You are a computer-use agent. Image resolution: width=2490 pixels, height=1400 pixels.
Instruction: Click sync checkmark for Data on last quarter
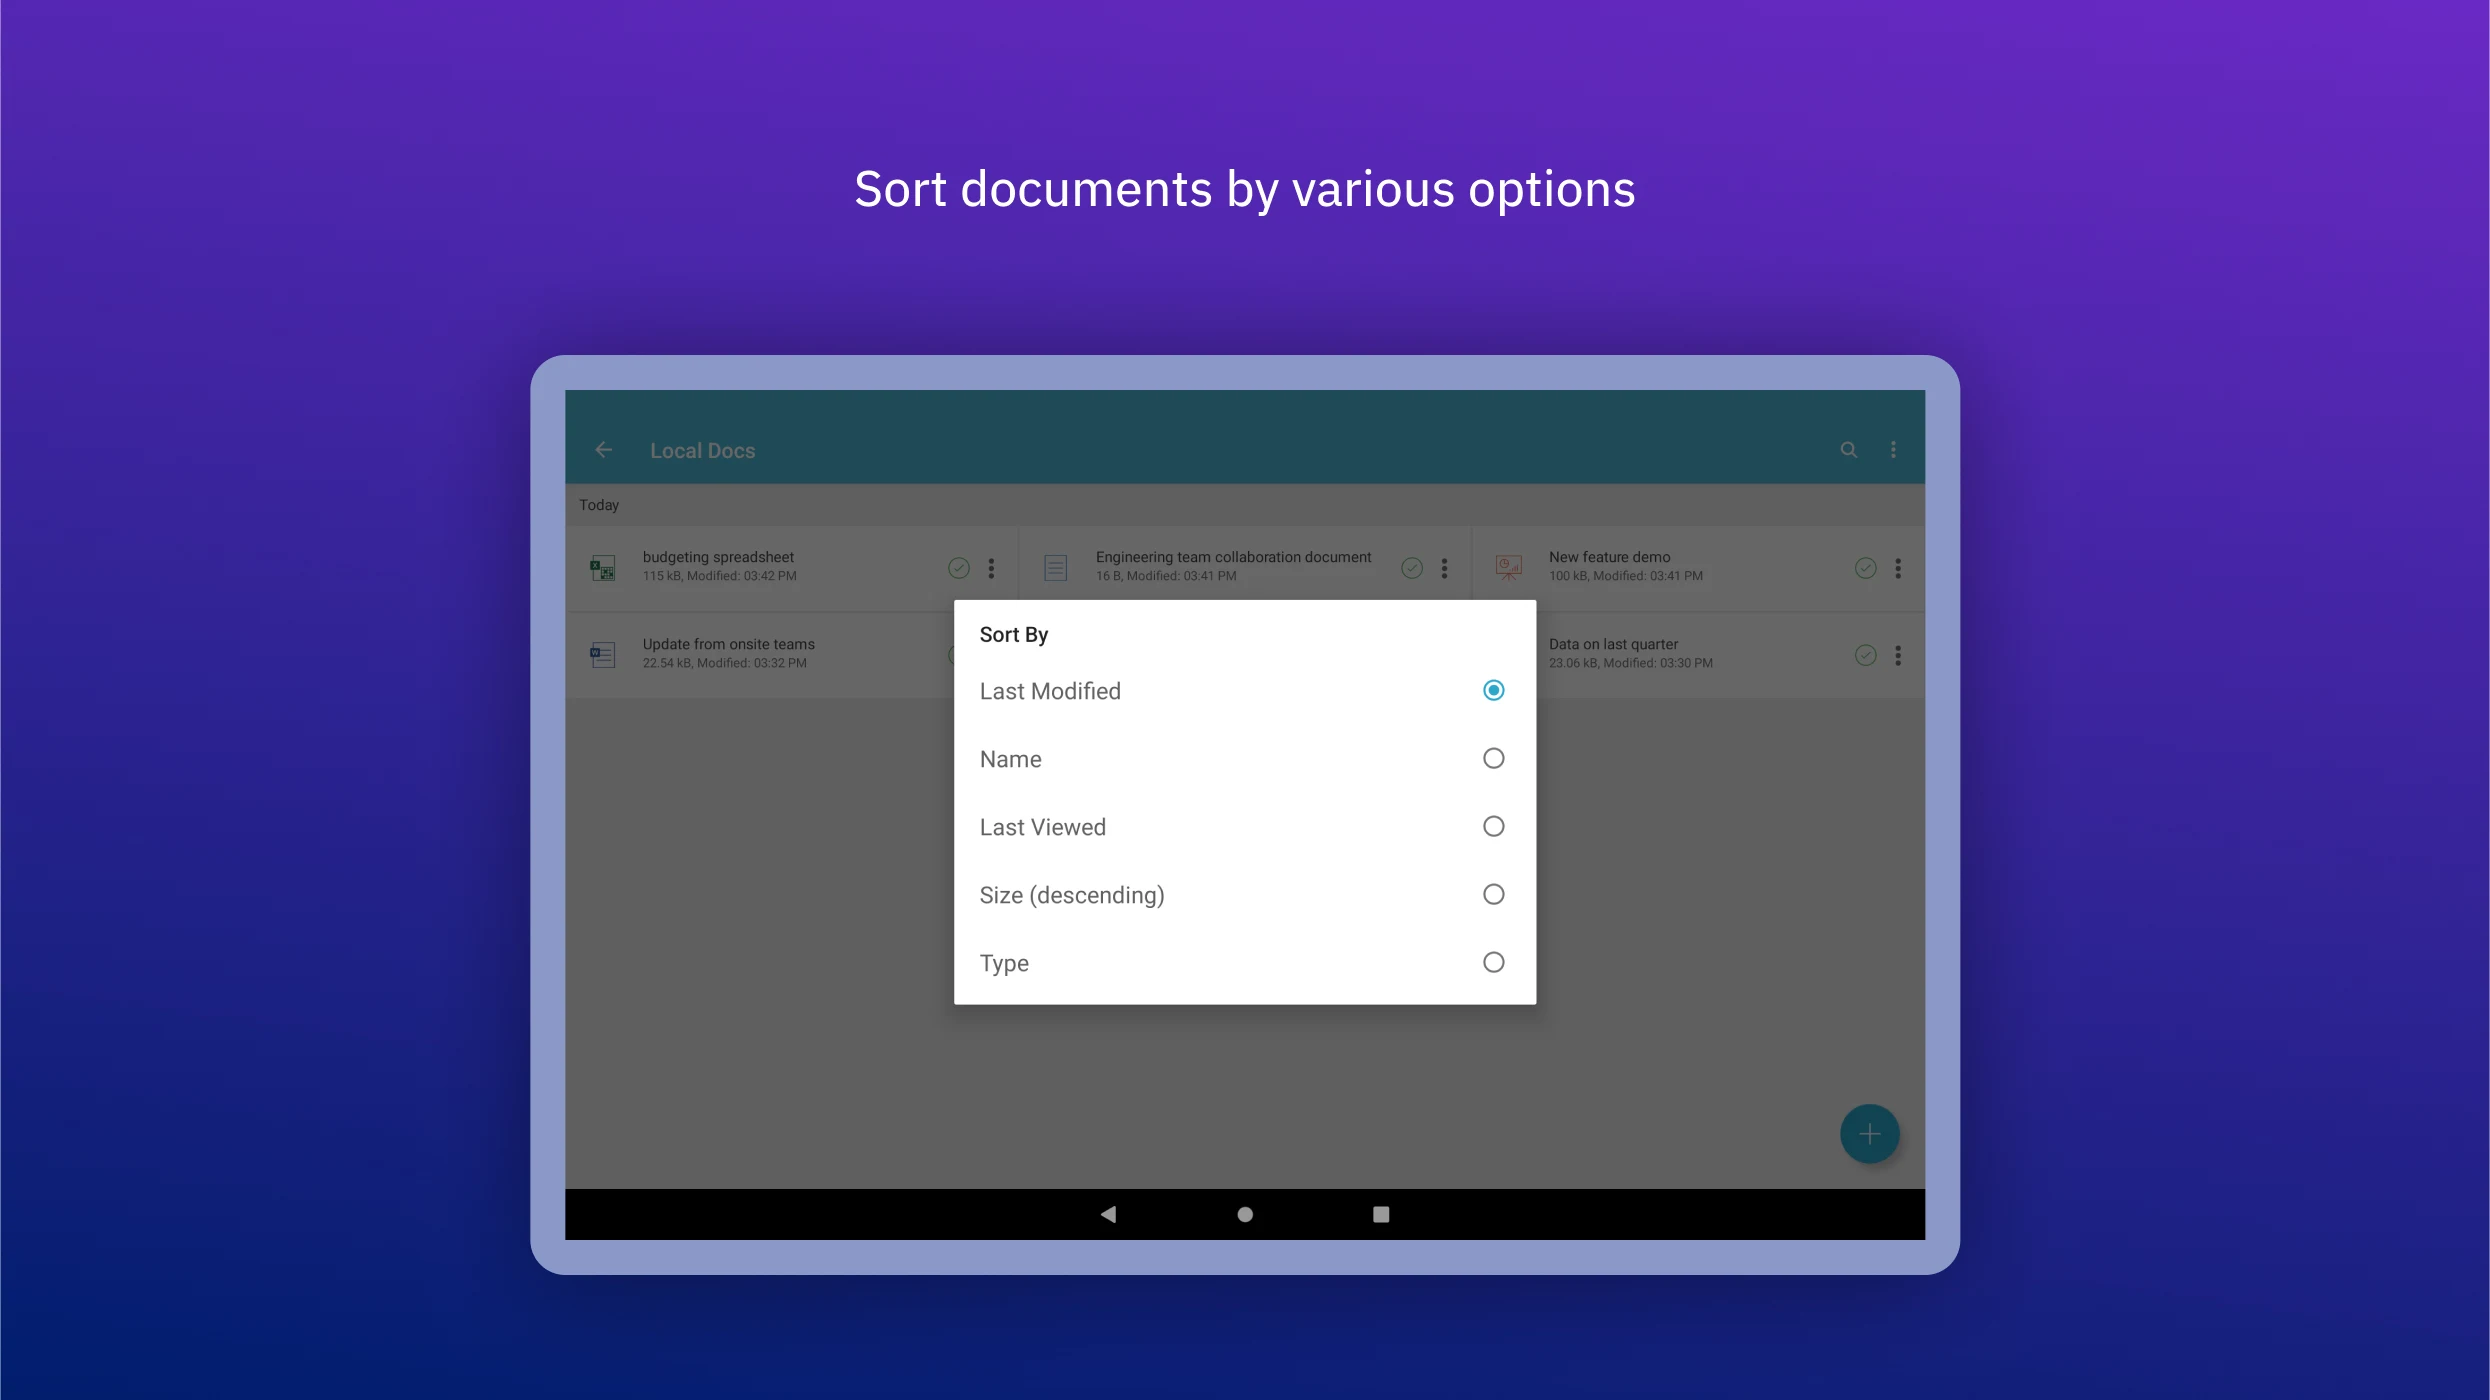[1865, 655]
